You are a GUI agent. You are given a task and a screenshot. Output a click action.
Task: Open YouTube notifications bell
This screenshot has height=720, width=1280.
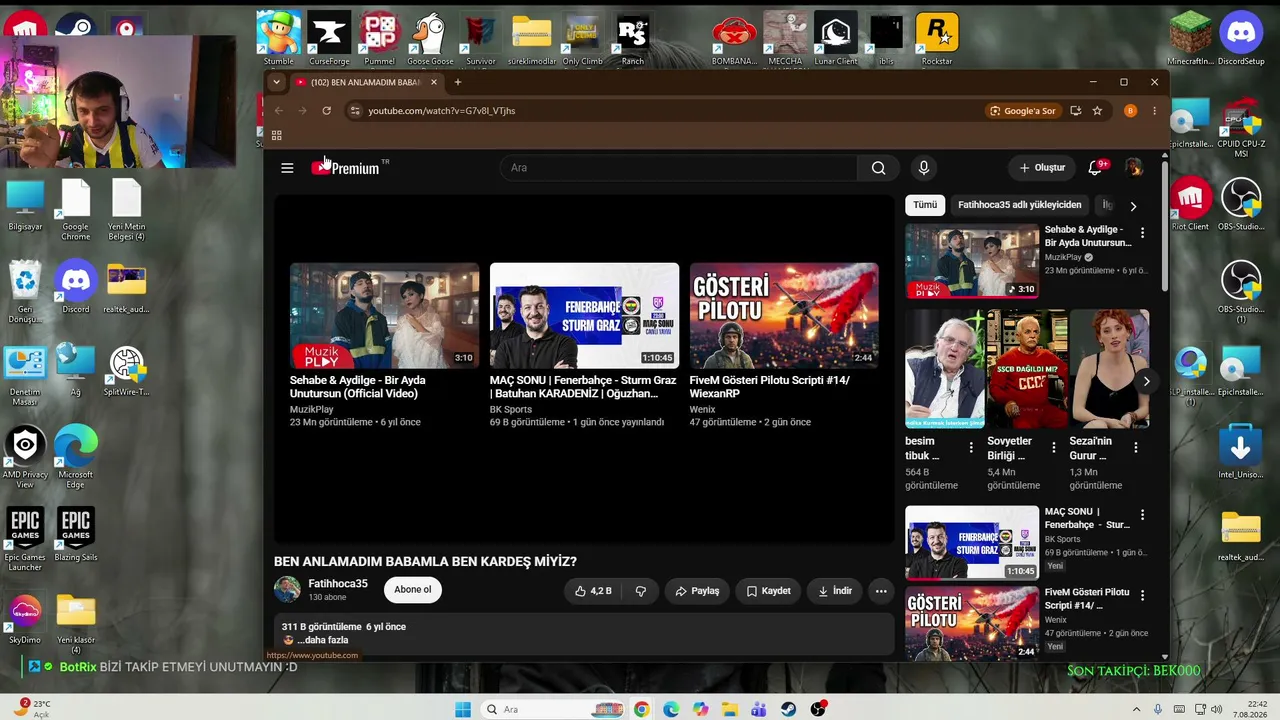tap(1096, 167)
